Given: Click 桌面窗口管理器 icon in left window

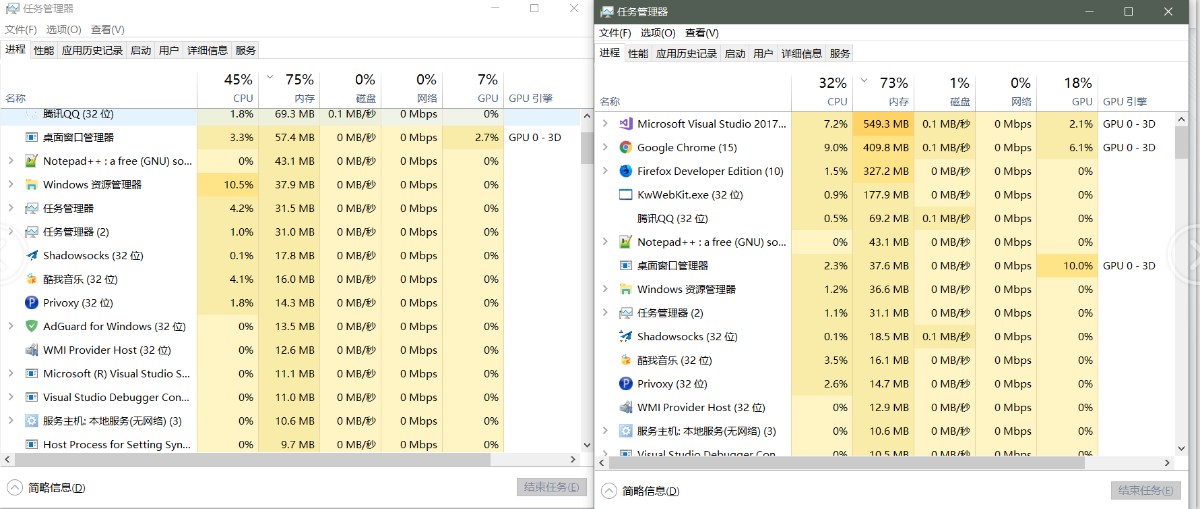Looking at the screenshot, I should 32,137.
